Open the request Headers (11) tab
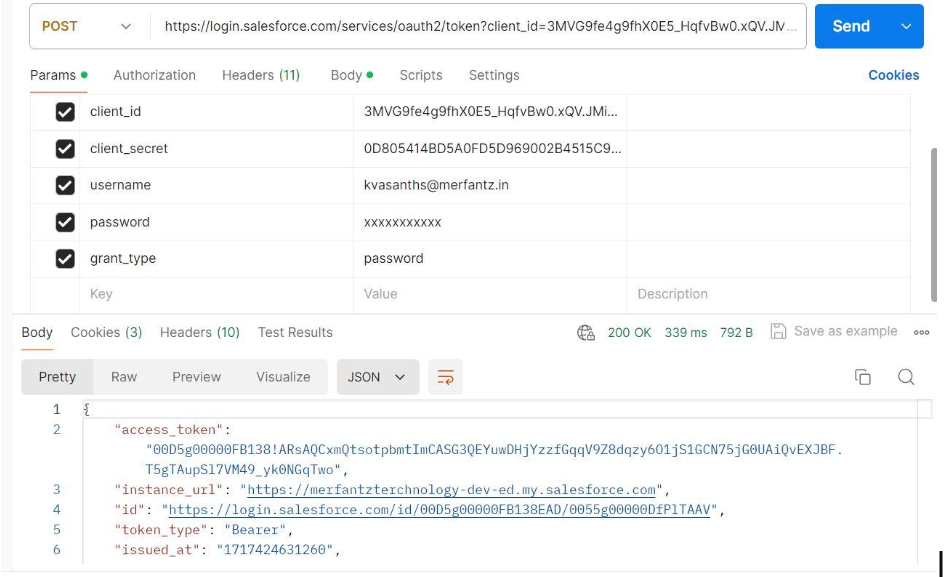The image size is (952, 577). [x=260, y=75]
